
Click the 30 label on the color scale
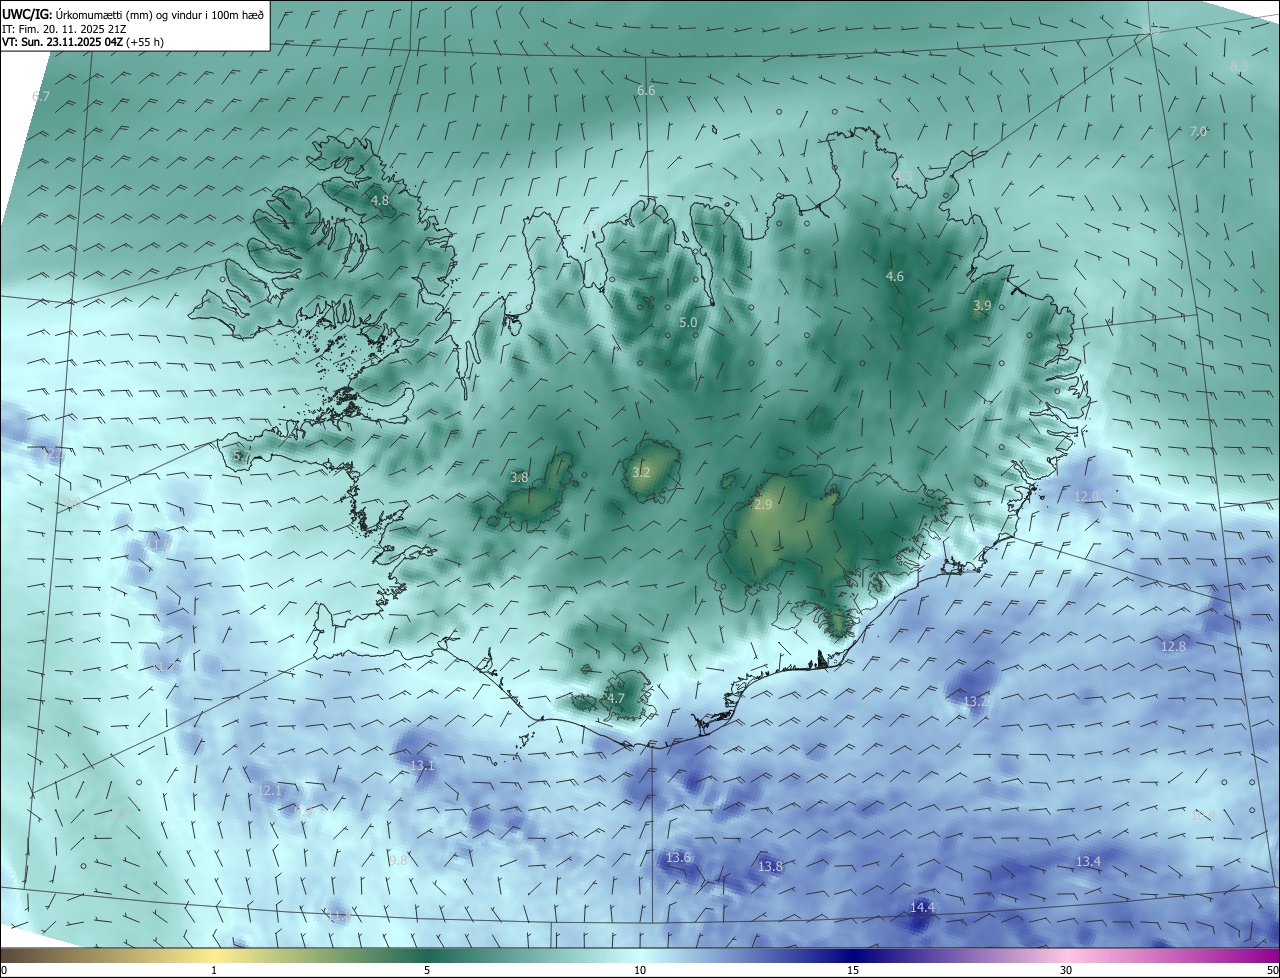click(x=1066, y=971)
